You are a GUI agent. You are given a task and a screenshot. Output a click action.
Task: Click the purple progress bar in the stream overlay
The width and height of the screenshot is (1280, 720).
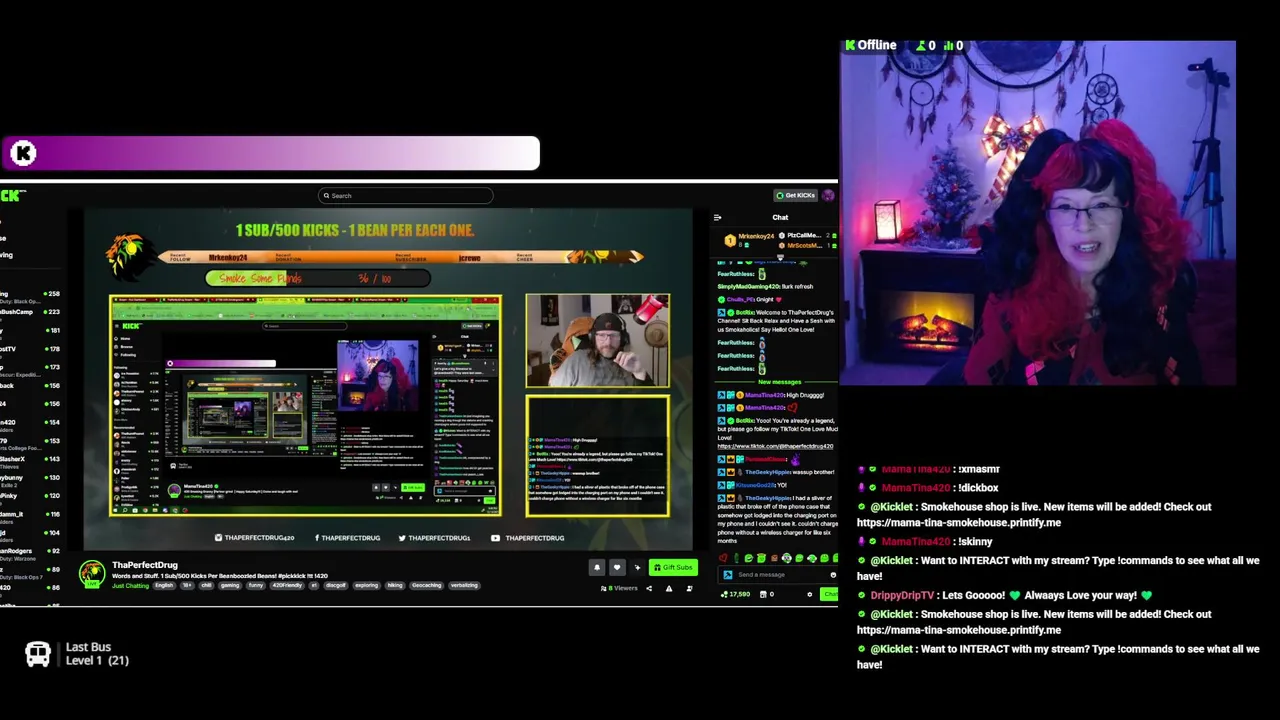click(270, 153)
